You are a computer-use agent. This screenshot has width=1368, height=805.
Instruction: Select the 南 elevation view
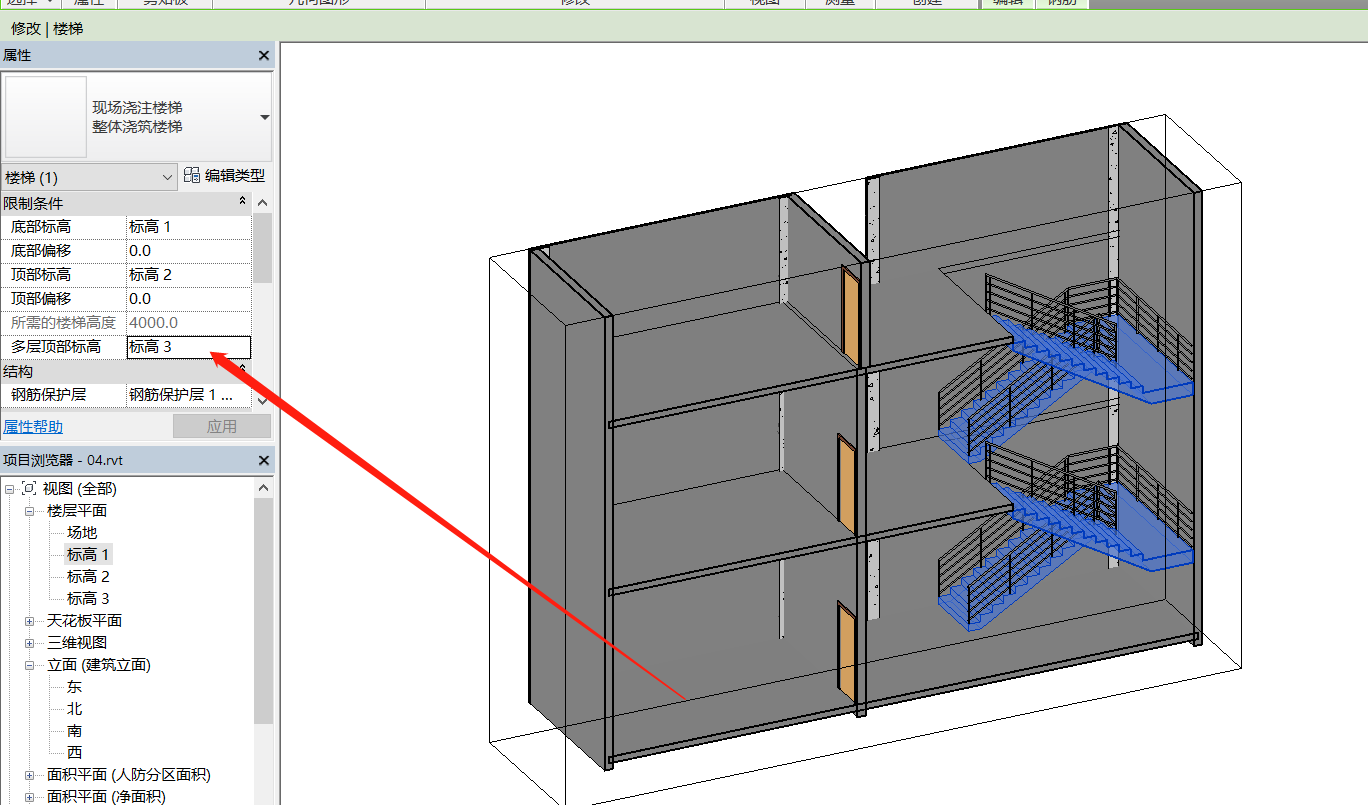[75, 731]
